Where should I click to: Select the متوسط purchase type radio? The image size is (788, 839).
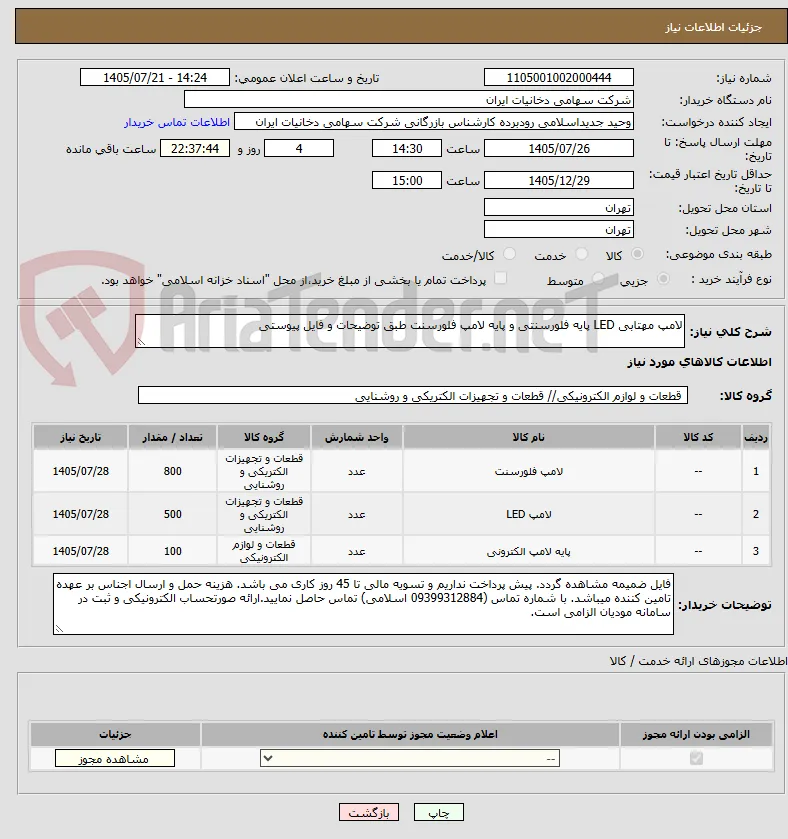click(x=598, y=279)
